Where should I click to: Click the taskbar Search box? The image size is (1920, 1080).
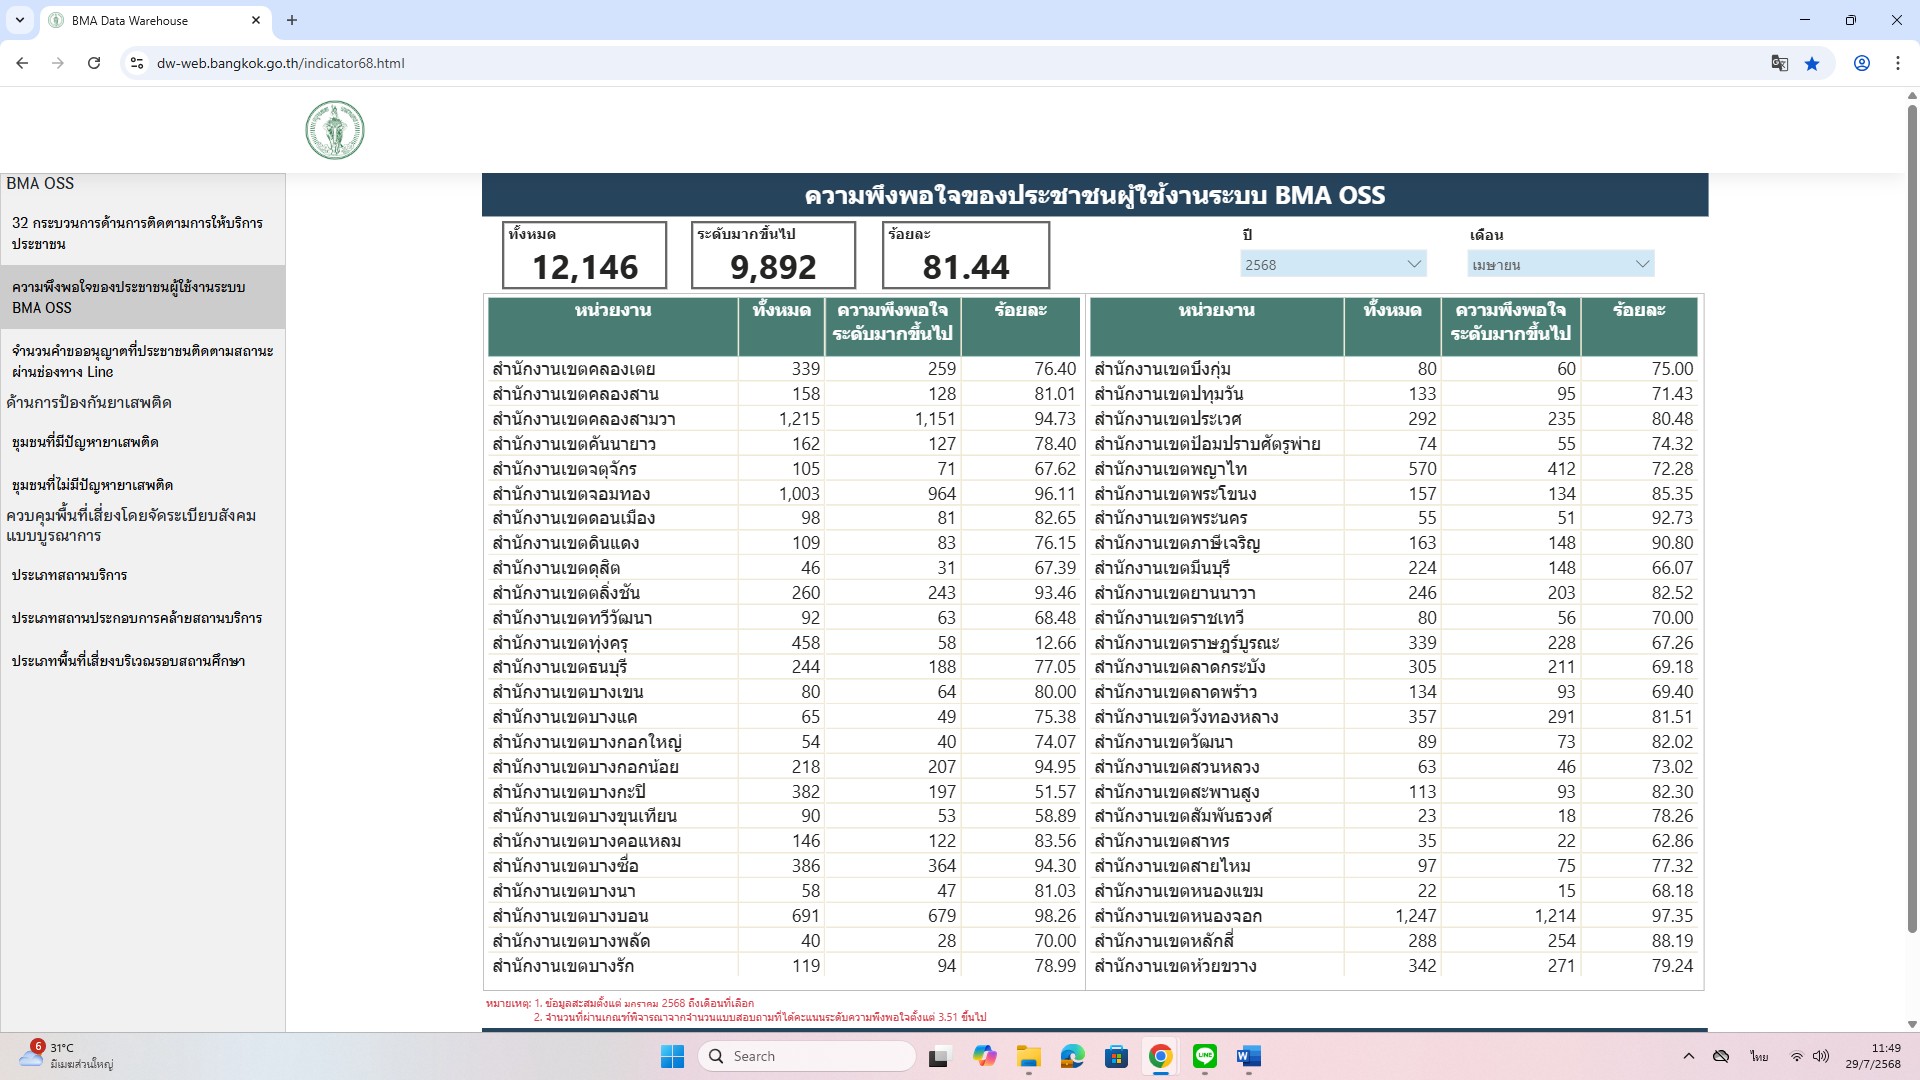click(806, 1056)
